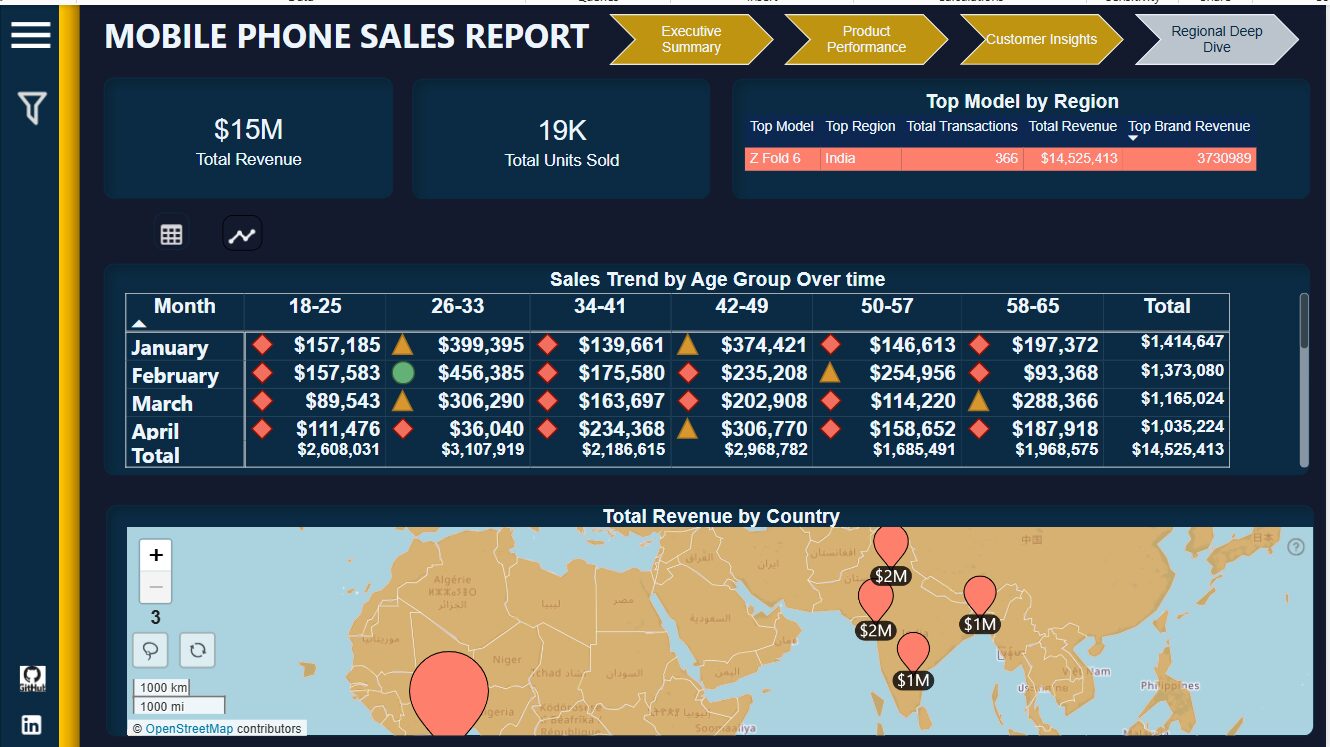Open the OpenStreetMap link
The height and width of the screenshot is (747, 1330).
(x=189, y=729)
